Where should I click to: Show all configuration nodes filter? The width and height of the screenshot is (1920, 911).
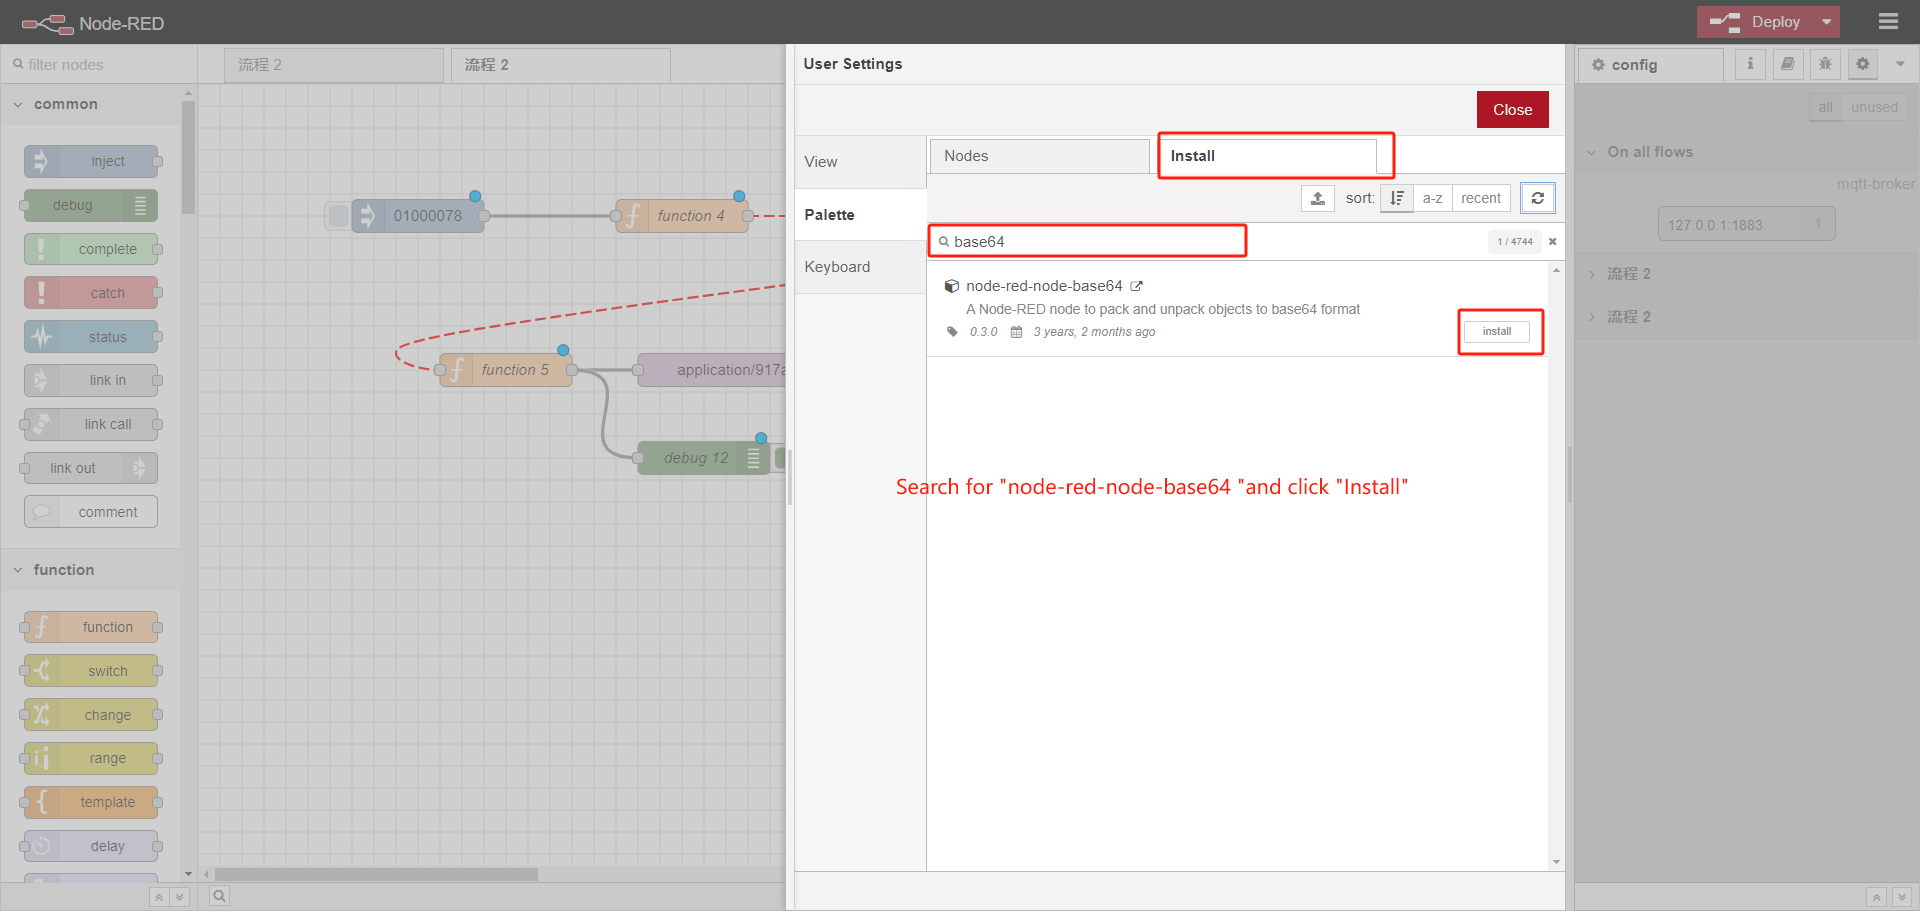tap(1825, 107)
